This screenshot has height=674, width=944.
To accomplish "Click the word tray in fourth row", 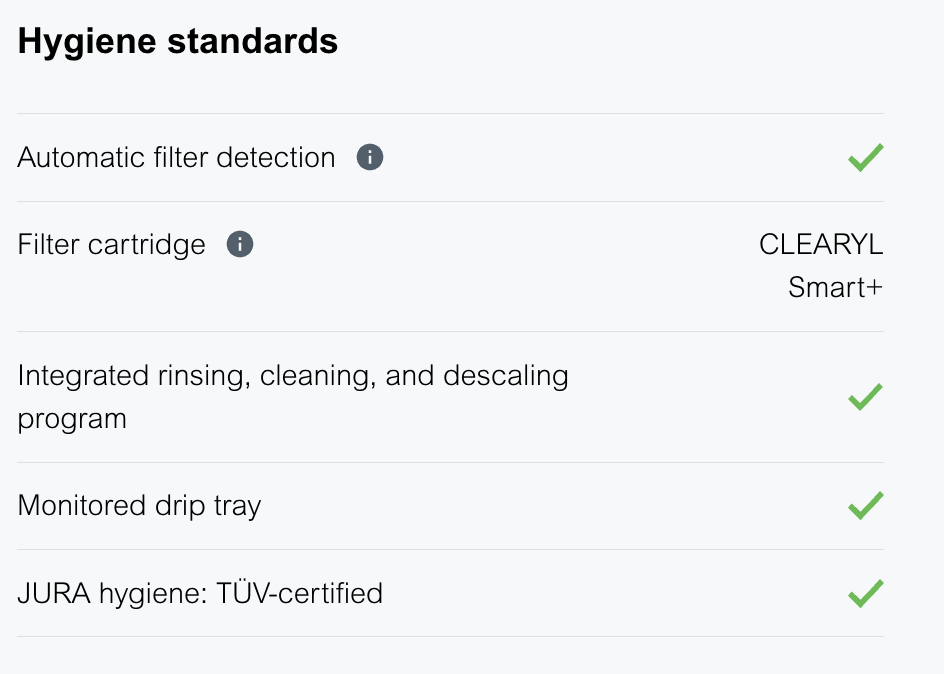I will [237, 506].
